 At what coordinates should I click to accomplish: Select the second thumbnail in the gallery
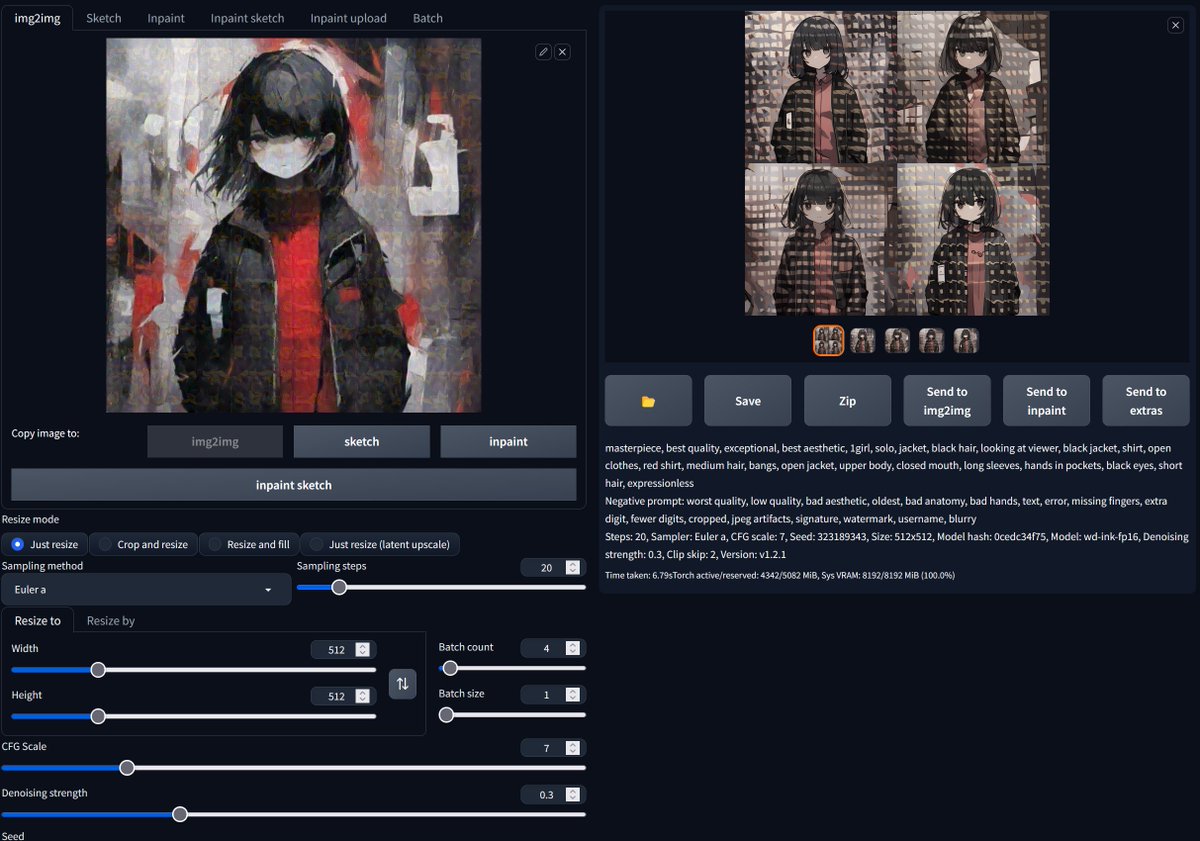coord(862,340)
